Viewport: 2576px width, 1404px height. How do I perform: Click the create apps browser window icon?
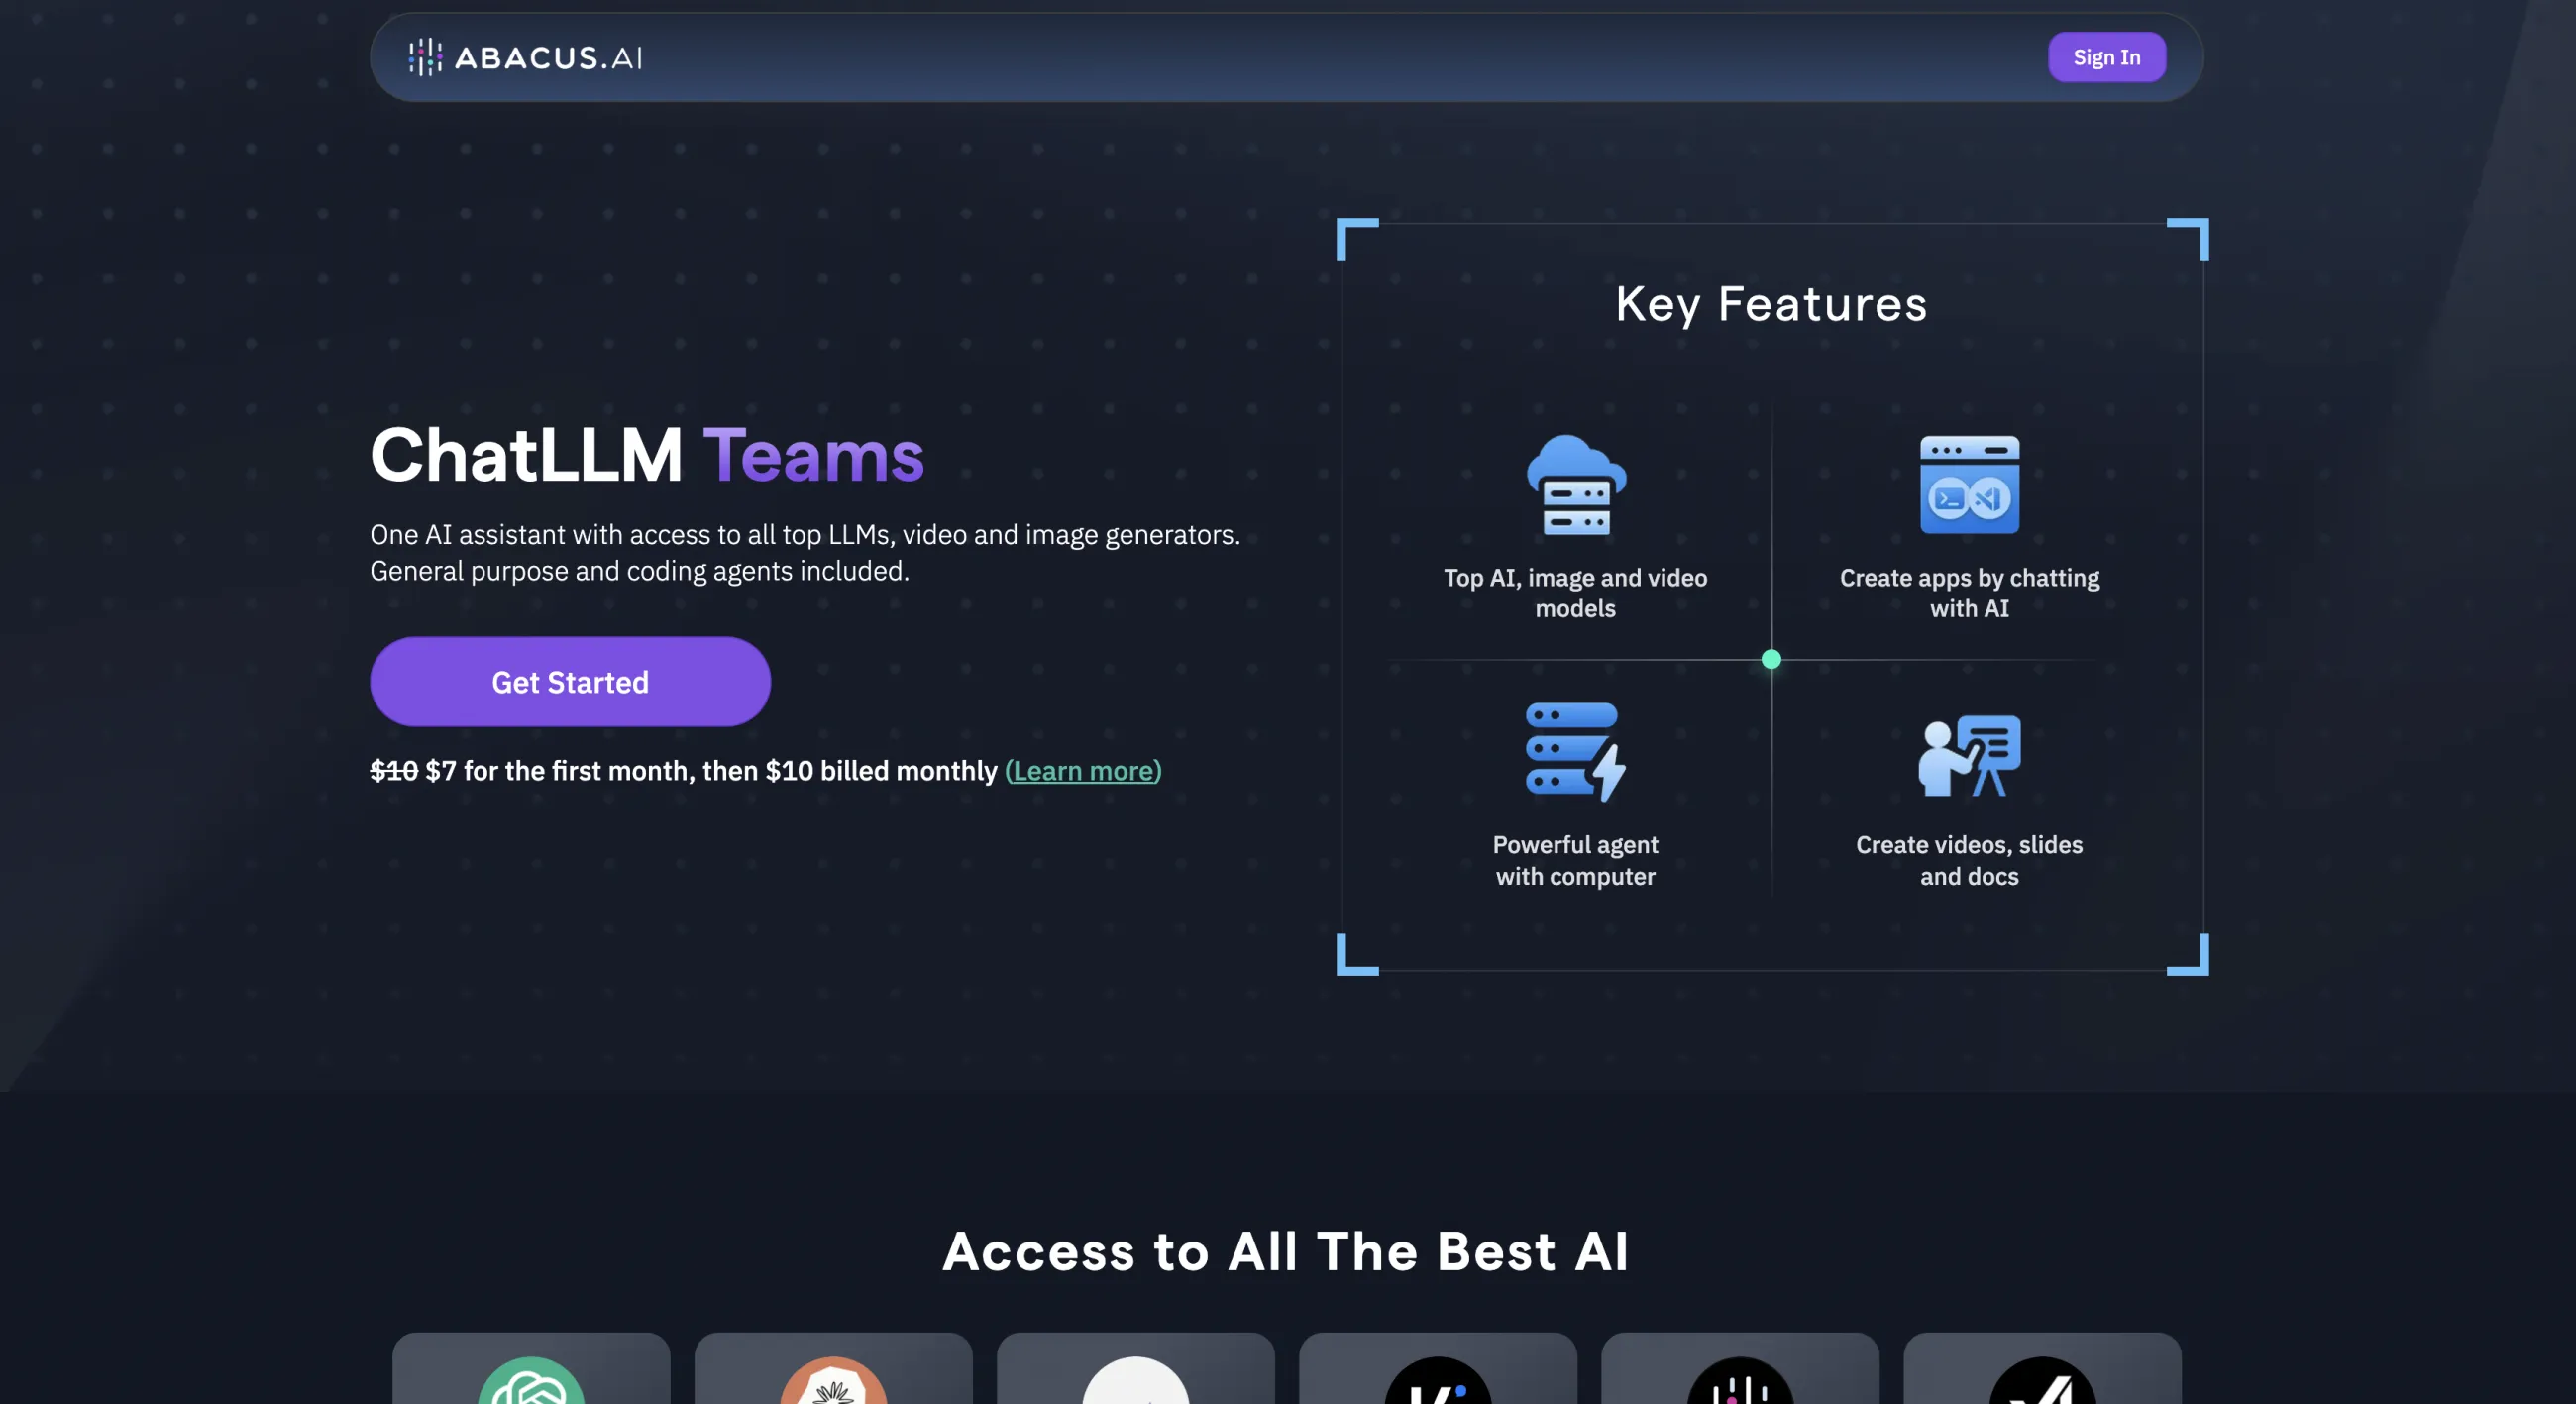(1969, 485)
